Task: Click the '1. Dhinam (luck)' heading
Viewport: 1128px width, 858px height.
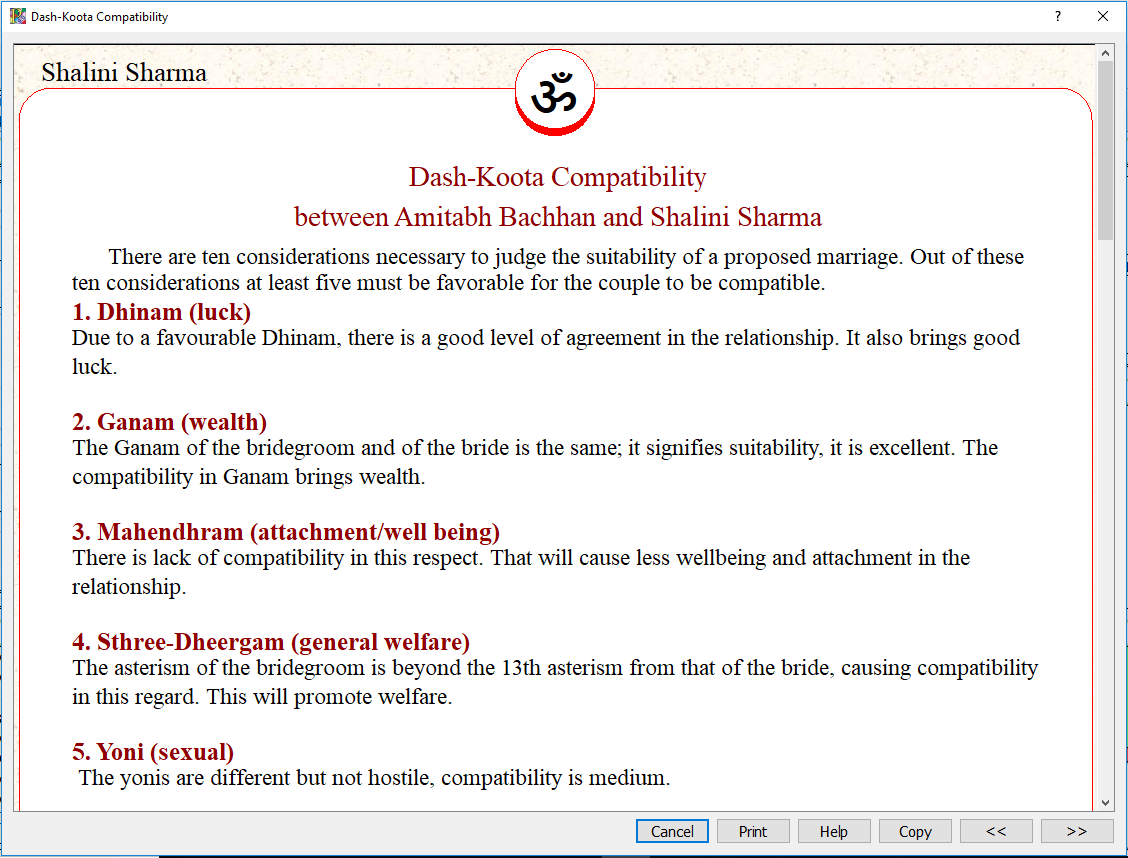Action: [161, 312]
